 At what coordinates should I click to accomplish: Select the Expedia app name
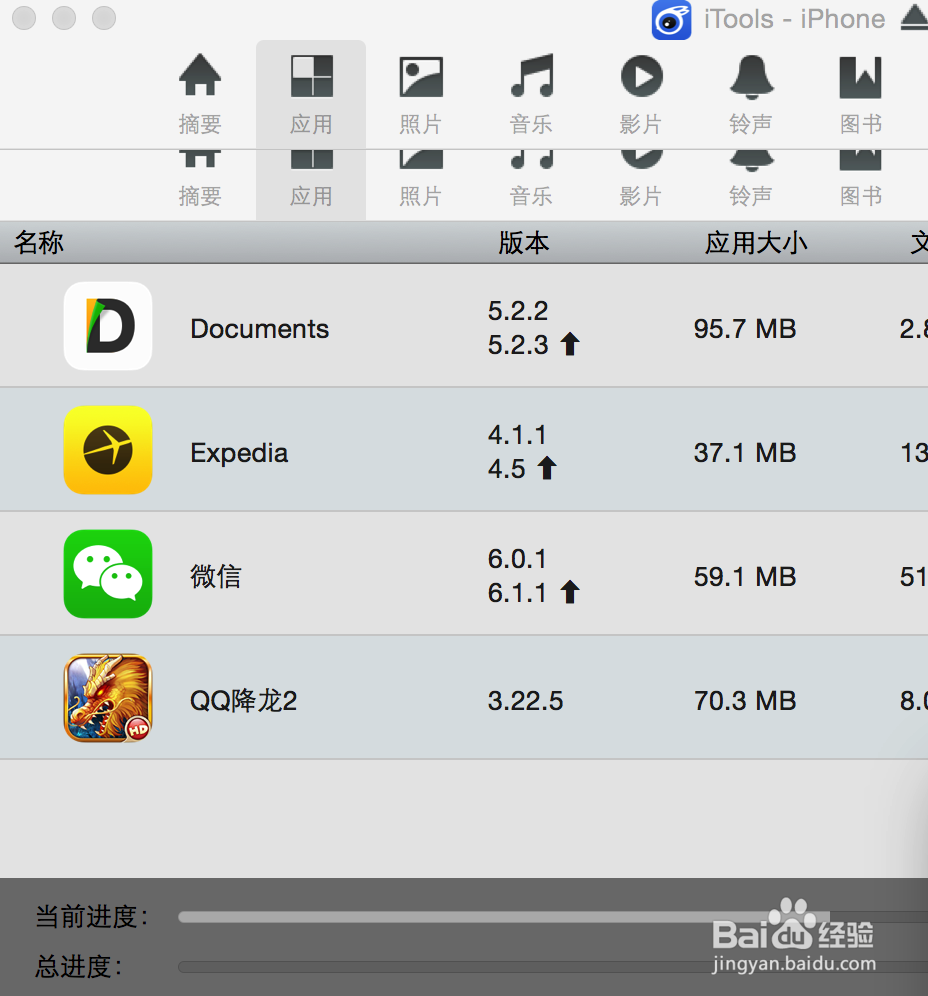click(239, 454)
